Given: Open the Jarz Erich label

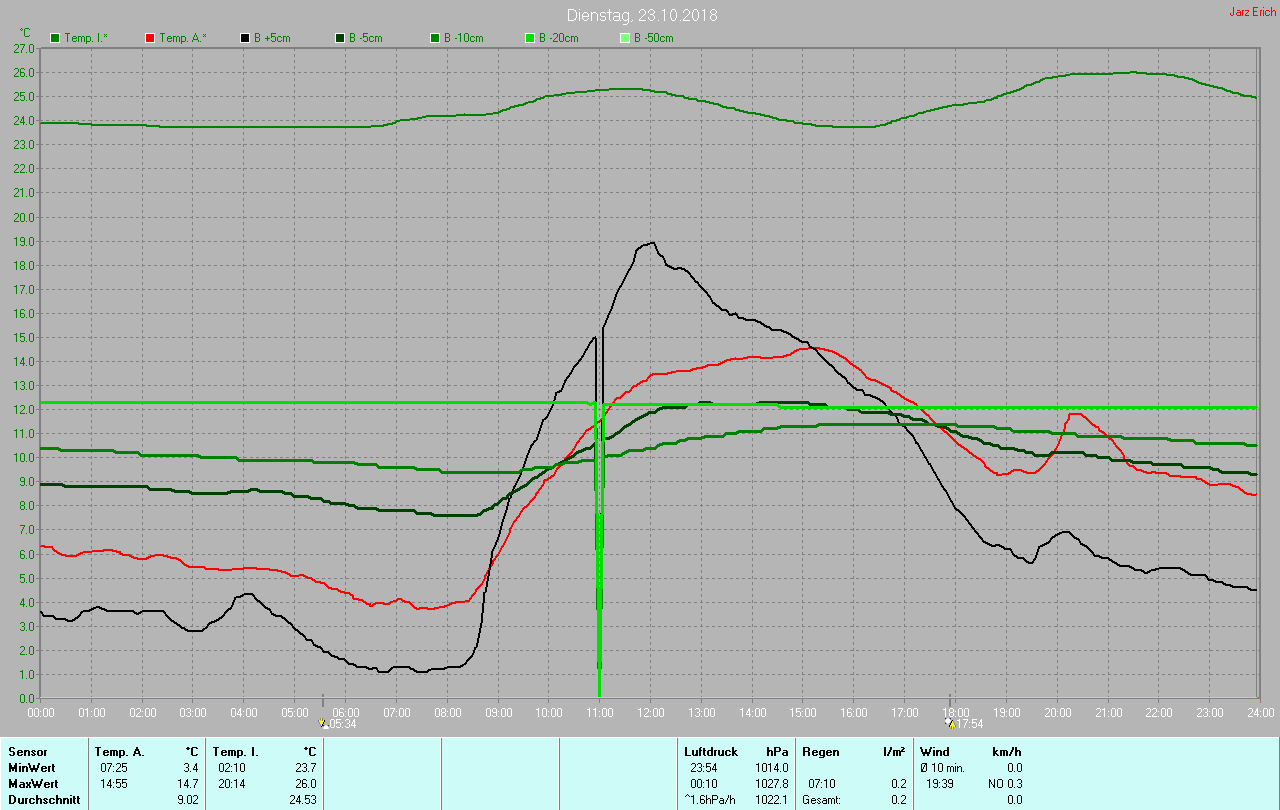Looking at the screenshot, I should (x=1252, y=12).
